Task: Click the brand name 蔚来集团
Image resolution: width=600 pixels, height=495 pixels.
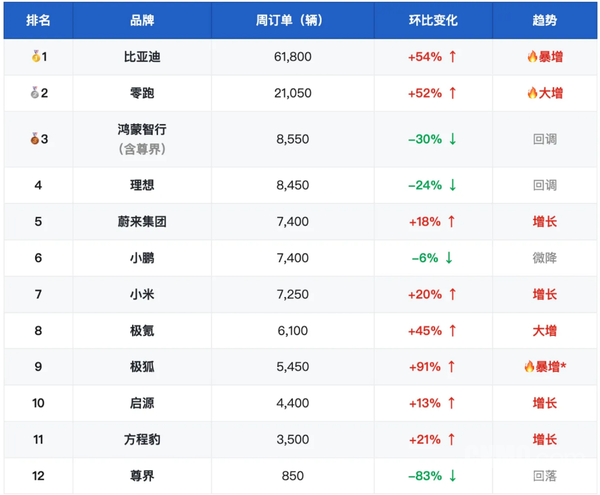Action: 142,221
